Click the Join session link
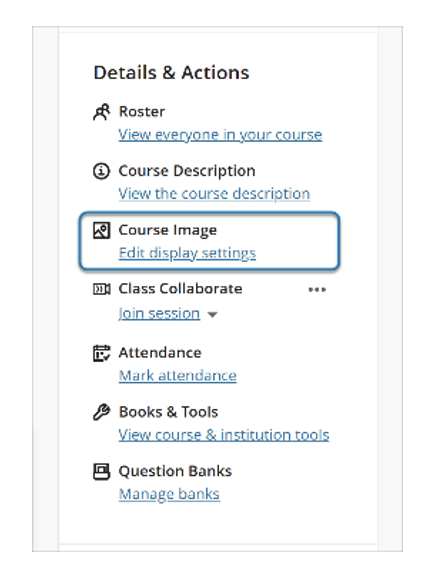The height and width of the screenshot is (586, 434). point(159,314)
